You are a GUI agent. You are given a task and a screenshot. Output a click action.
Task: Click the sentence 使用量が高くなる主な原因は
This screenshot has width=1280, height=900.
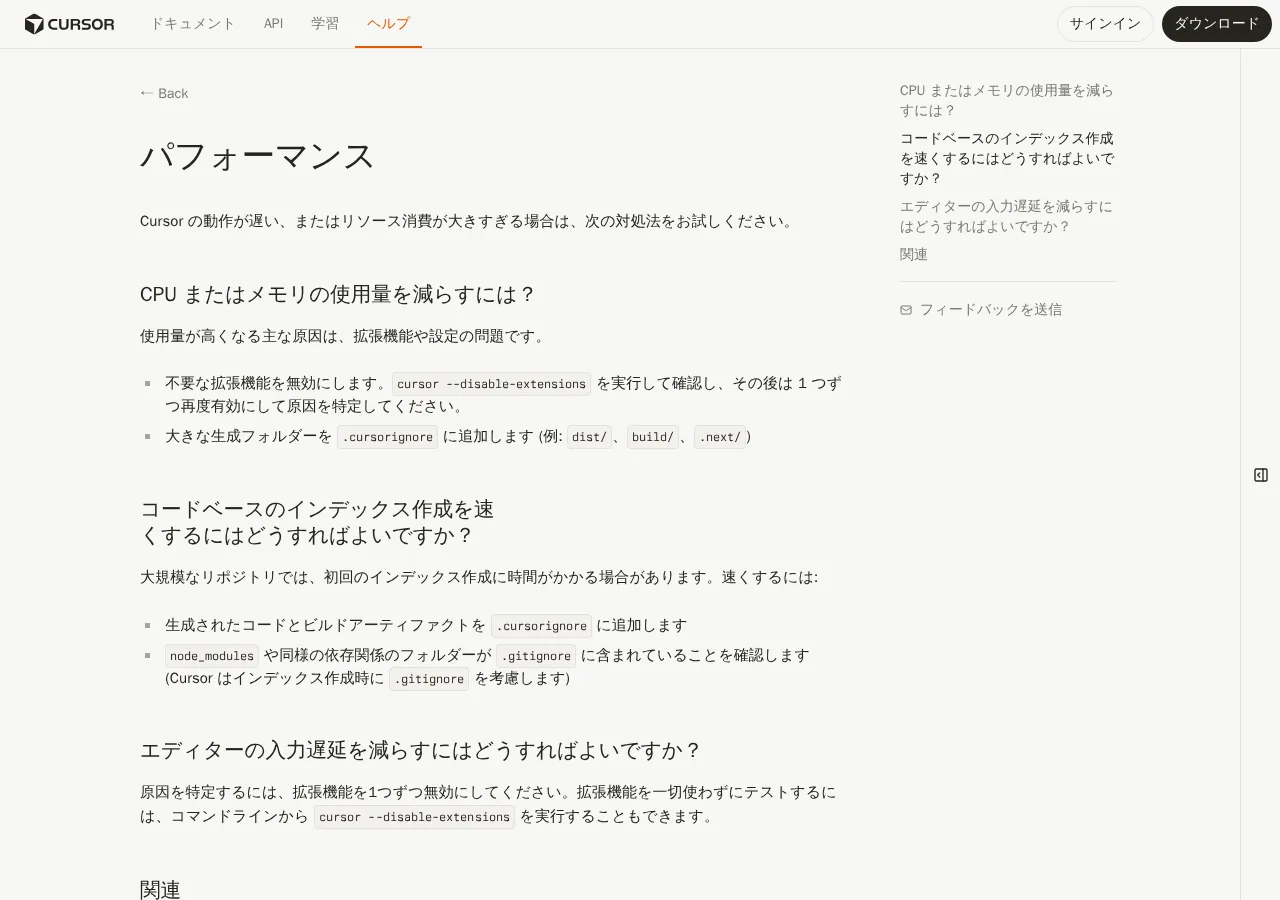[x=344, y=336]
